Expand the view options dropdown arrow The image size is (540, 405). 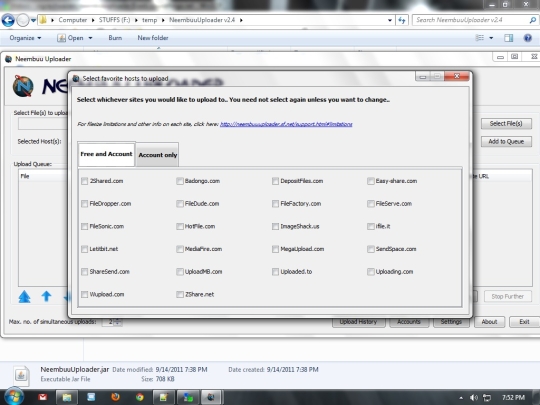[x=491, y=38]
